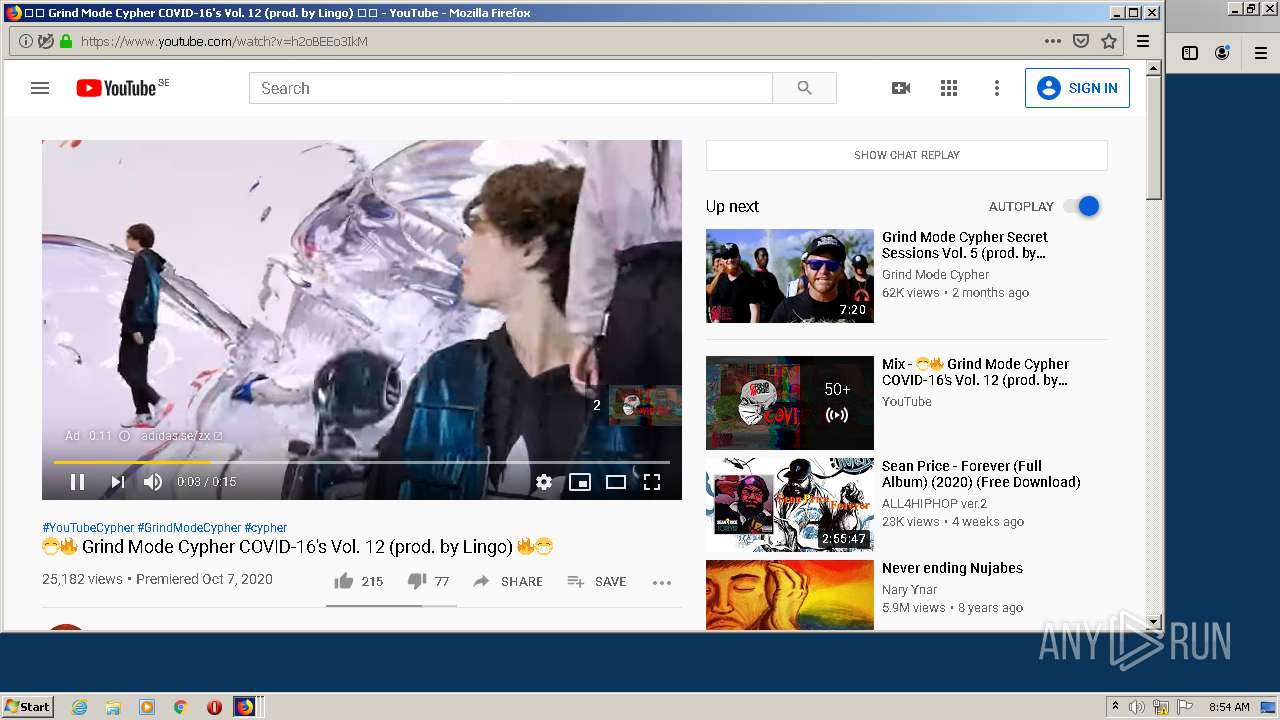Open the Grind Mode Cypher channel name
Image resolution: width=1280 pixels, height=720 pixels.
point(935,275)
